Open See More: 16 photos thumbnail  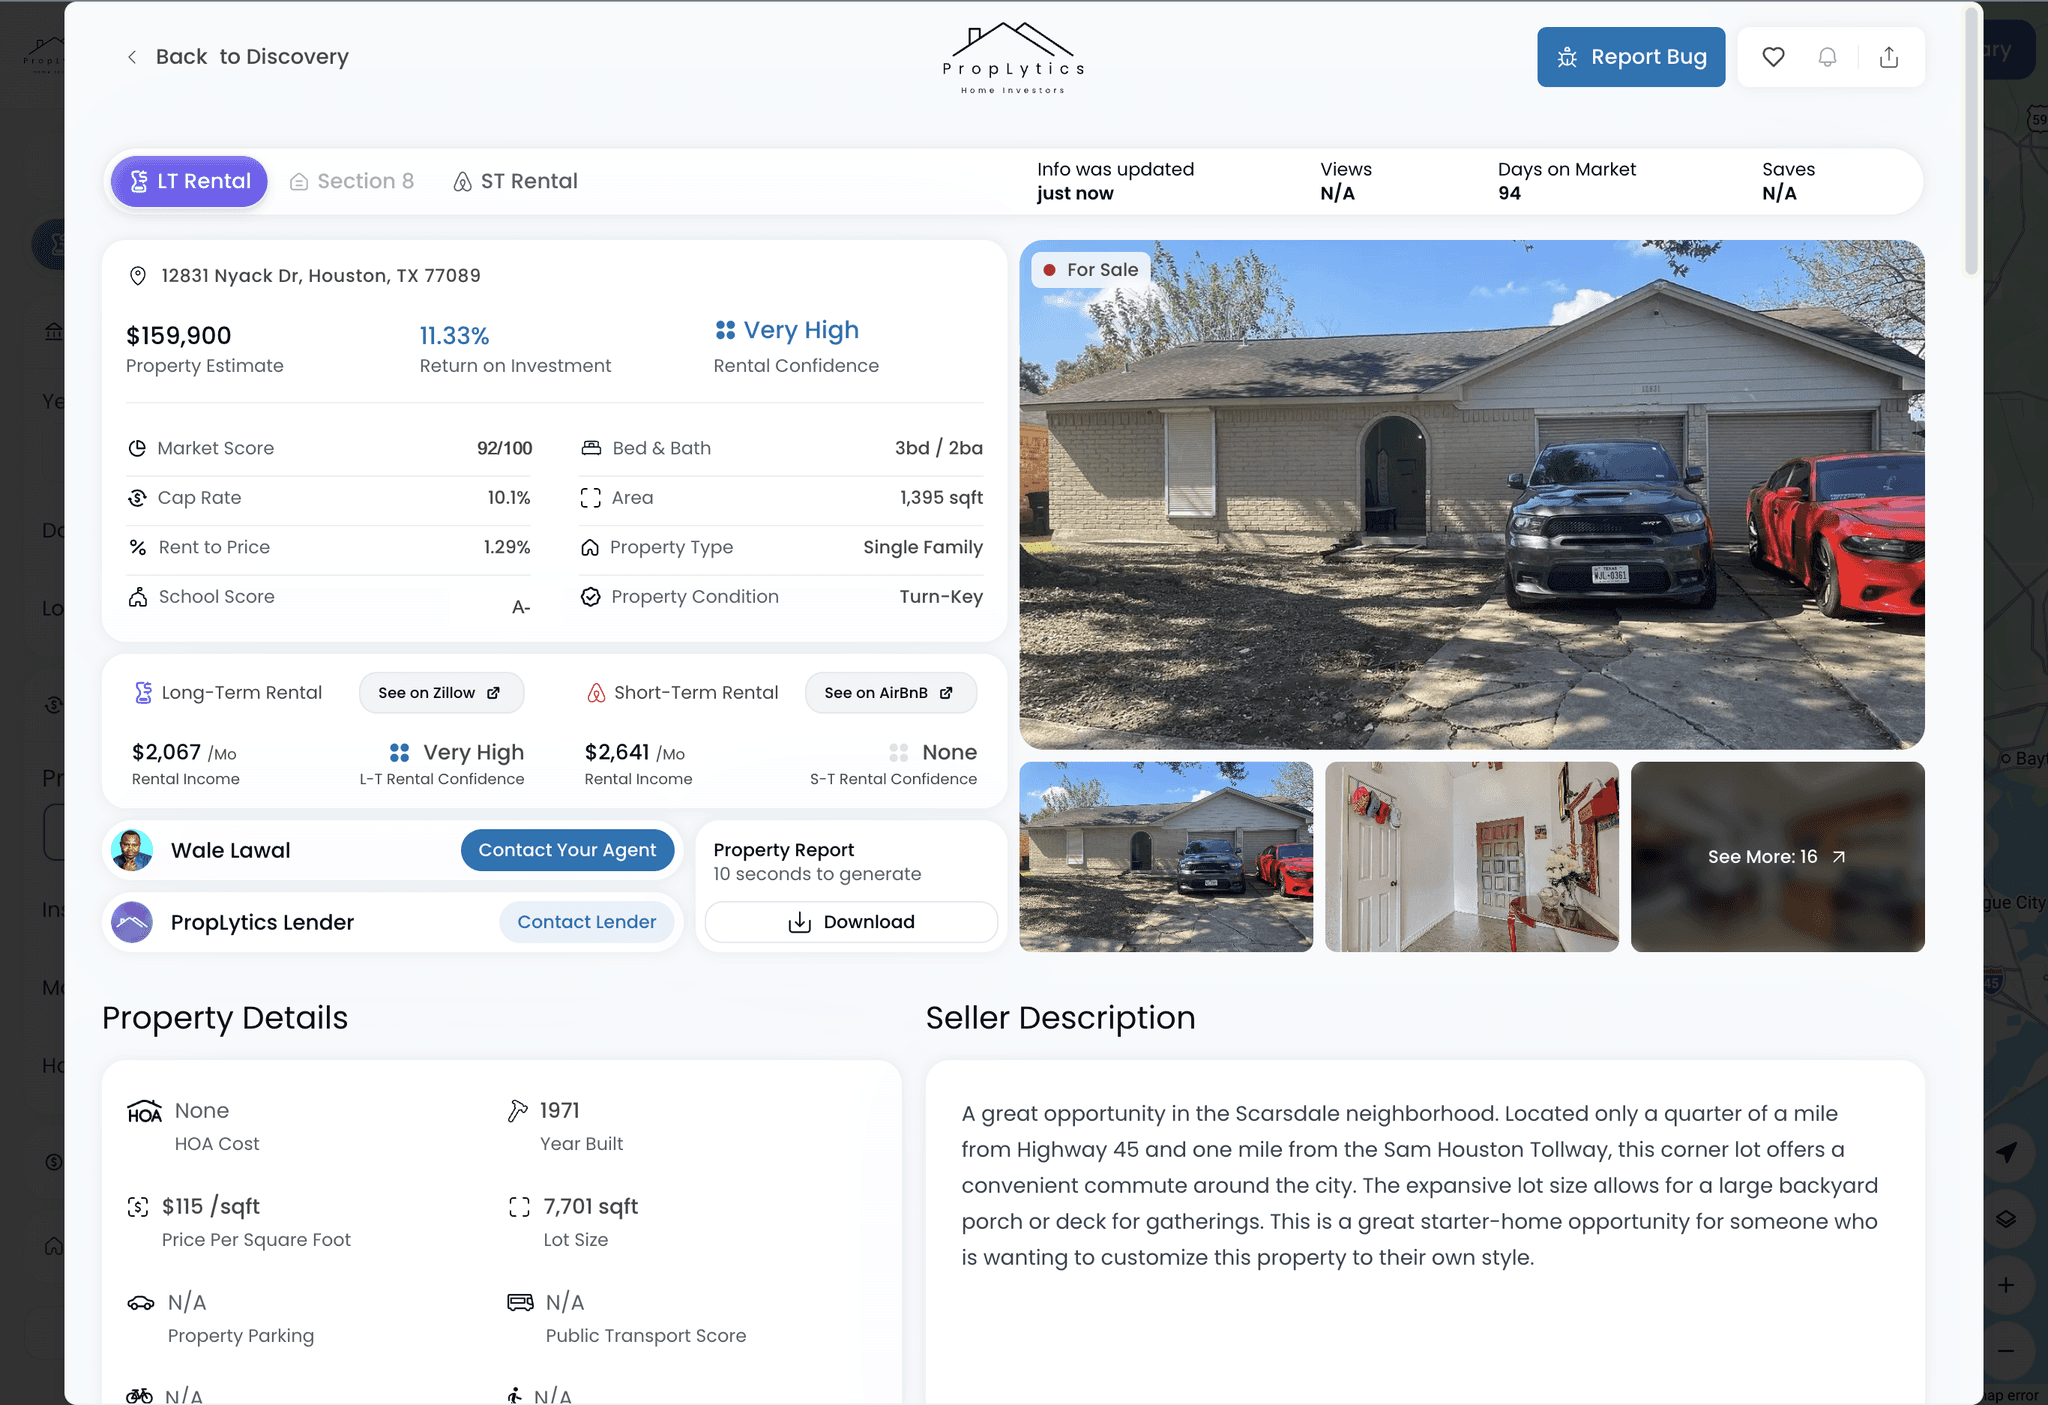coord(1777,857)
